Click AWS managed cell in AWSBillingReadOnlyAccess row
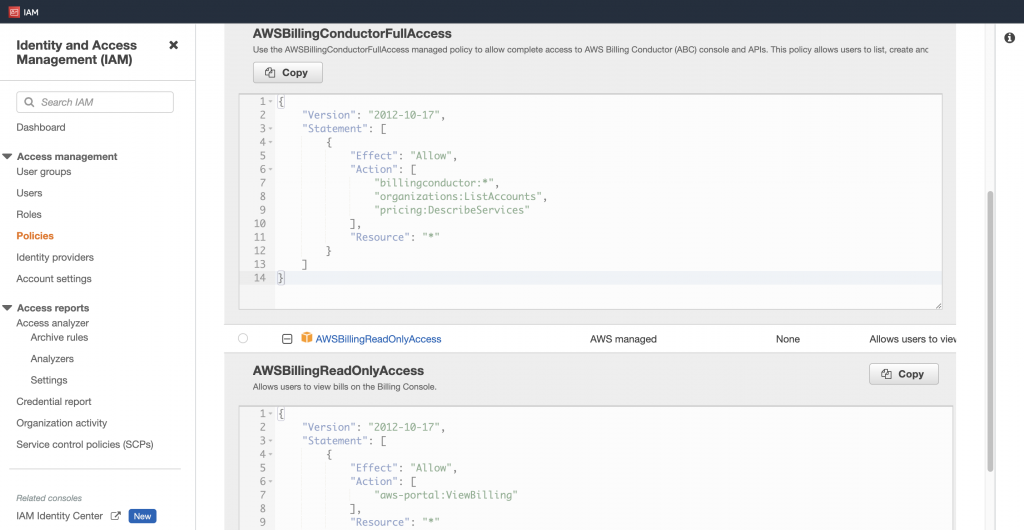 (623, 339)
